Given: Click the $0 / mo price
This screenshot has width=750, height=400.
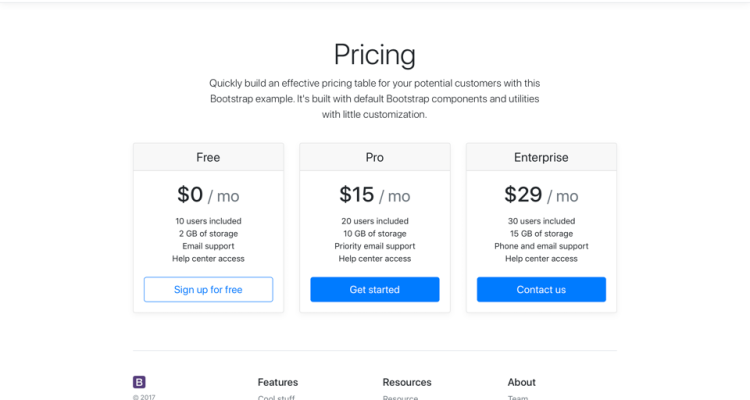Looking at the screenshot, I should 208,195.
